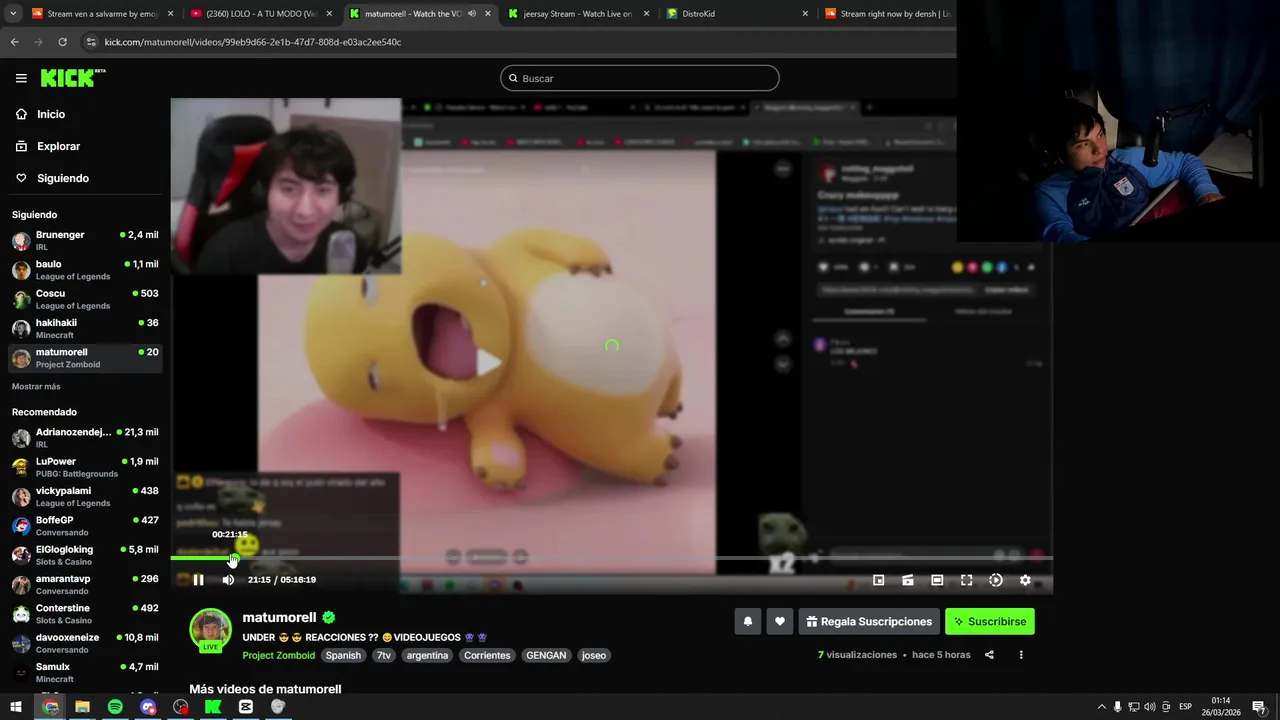1280x720 pixels.
Task: Open davooxeneize recommended channel
Action: 85,643
